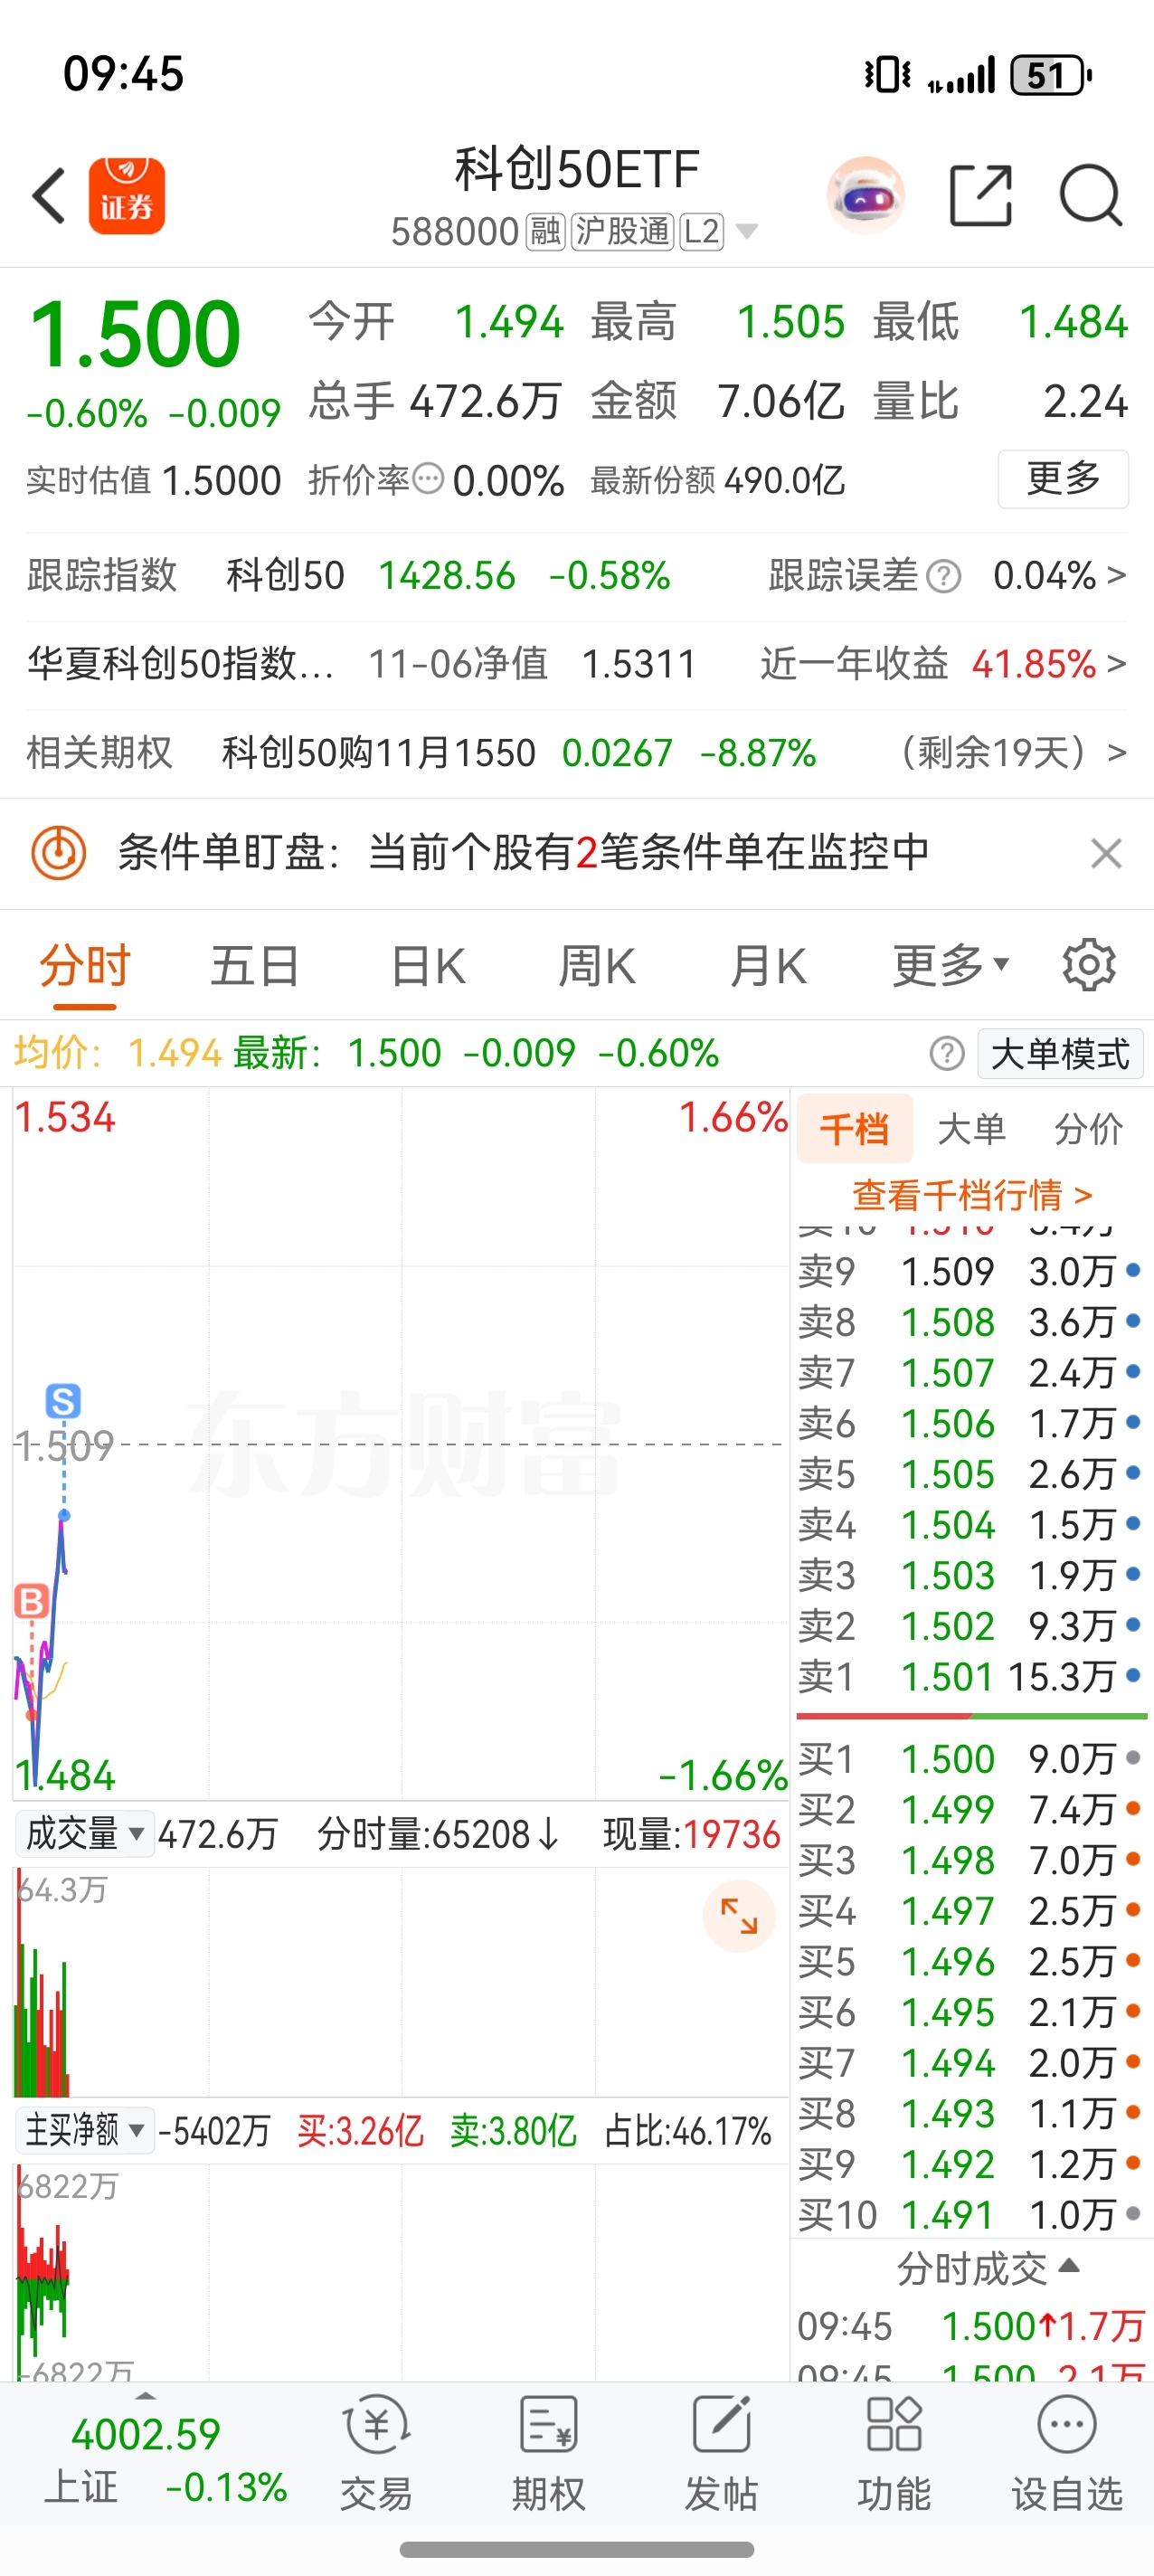Tap the S sell marker on chart
Image resolution: width=1154 pixels, height=2576 pixels.
[63, 1401]
